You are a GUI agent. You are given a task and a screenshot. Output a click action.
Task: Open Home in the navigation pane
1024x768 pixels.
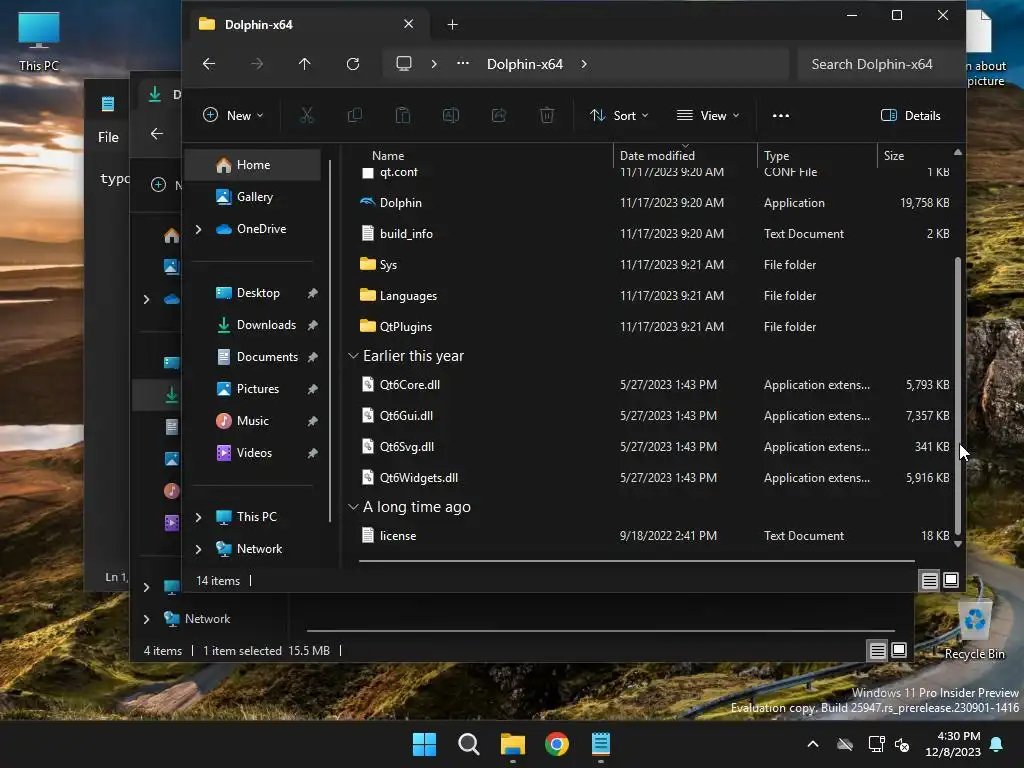coord(253,165)
